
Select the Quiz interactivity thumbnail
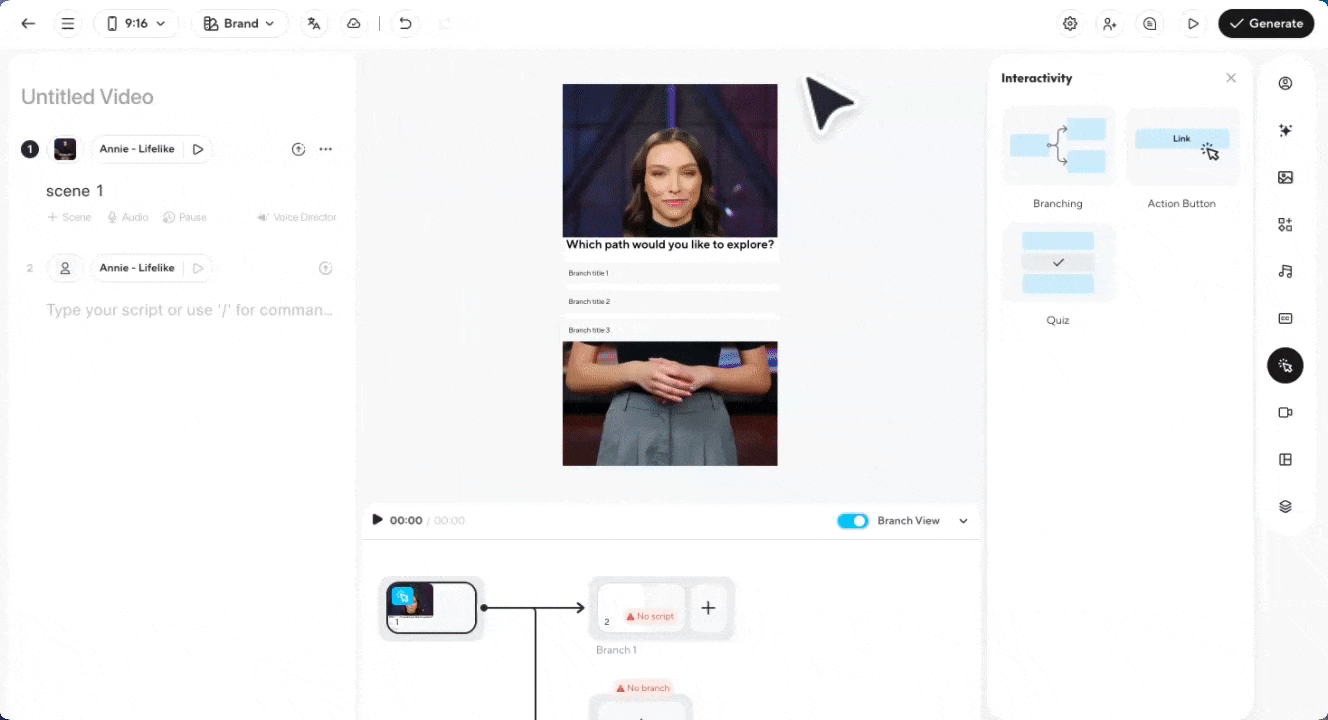(x=1058, y=263)
